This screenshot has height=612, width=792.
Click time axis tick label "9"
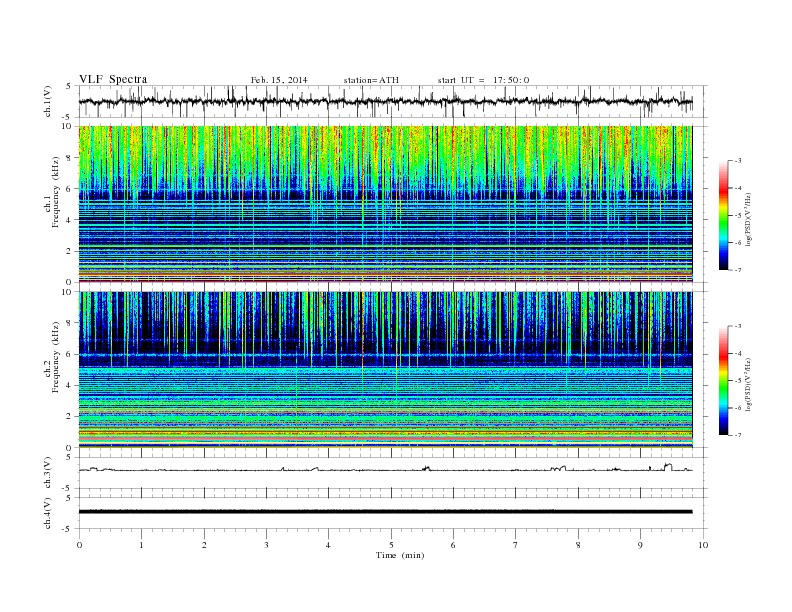(640, 545)
